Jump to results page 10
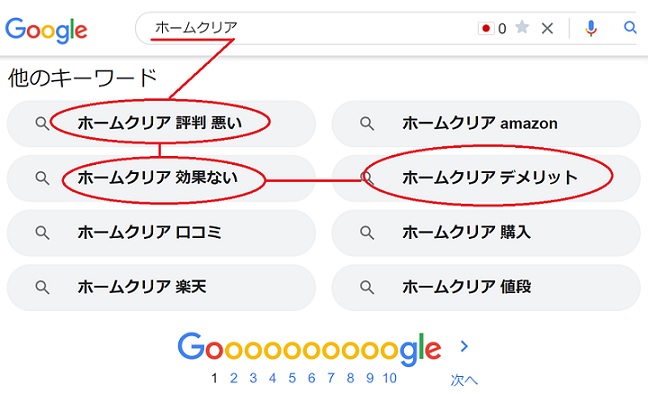 [x=389, y=378]
